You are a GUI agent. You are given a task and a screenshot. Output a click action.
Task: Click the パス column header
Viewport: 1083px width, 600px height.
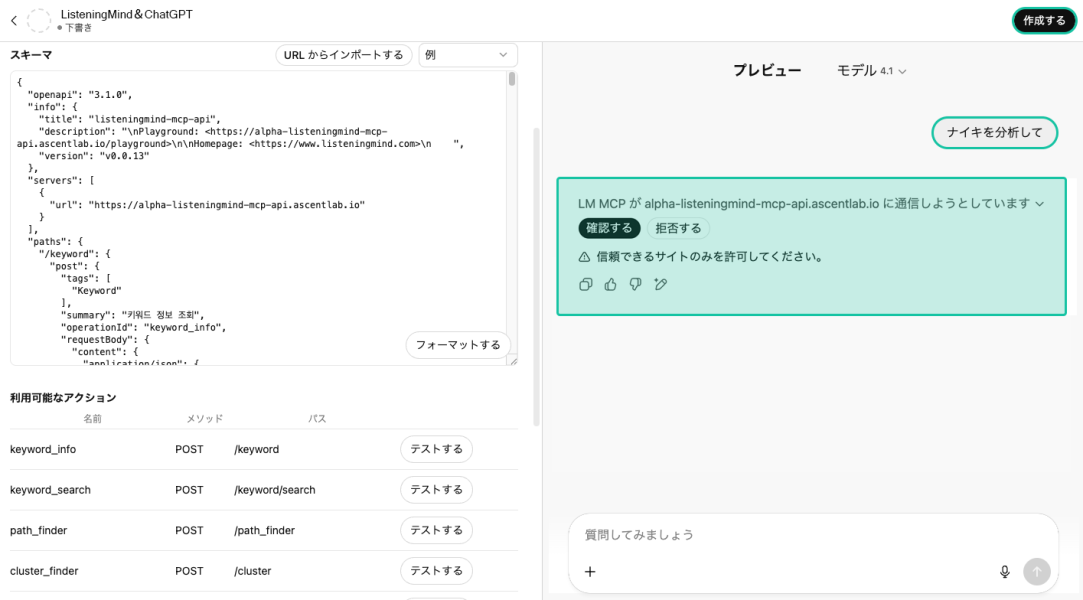point(317,419)
